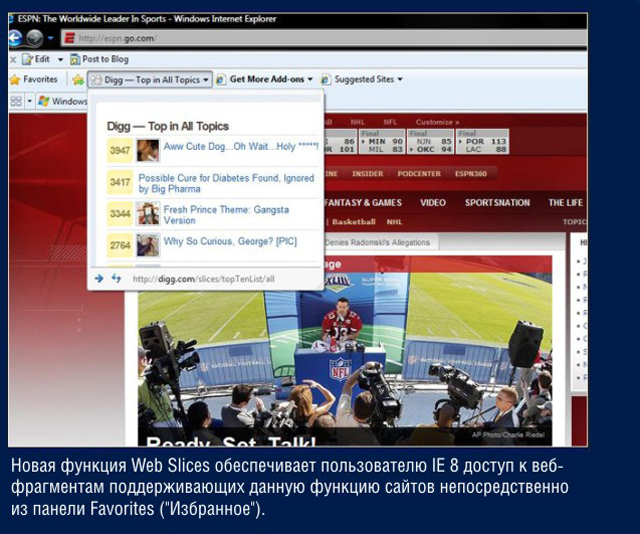Open THE LIFE nav item
Viewport: 640px width, 534px height.
tap(565, 203)
